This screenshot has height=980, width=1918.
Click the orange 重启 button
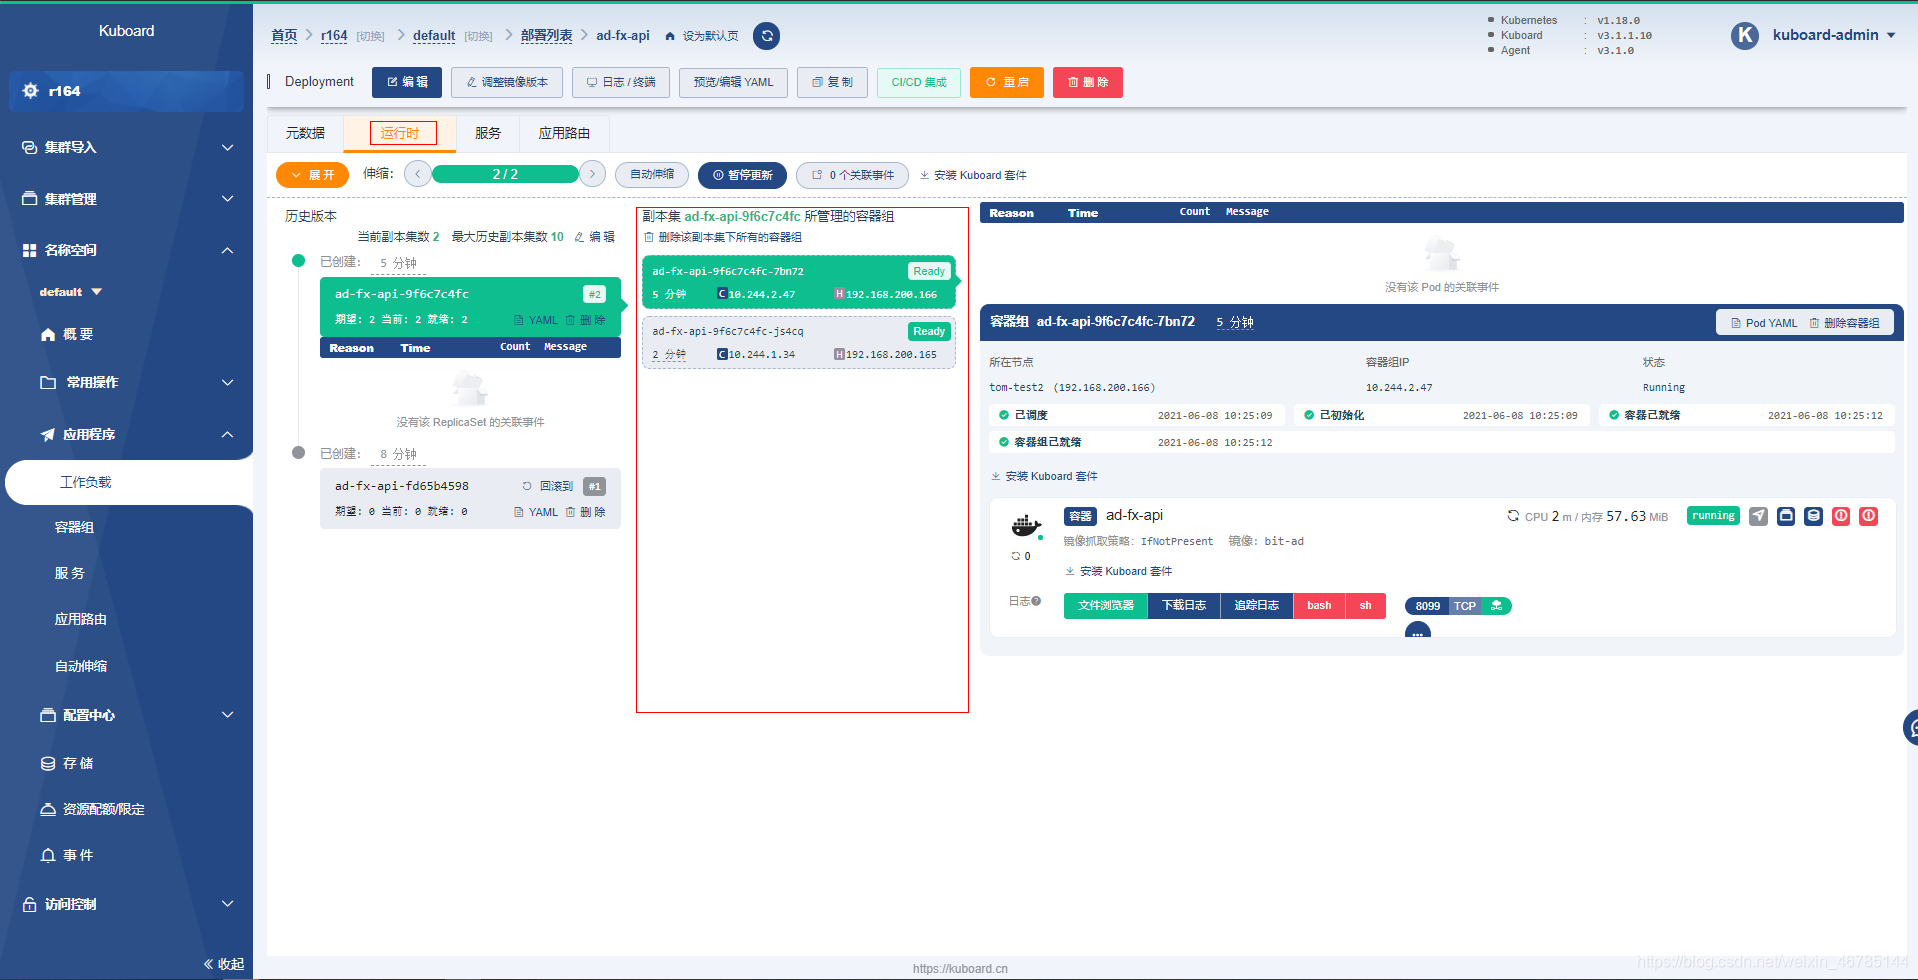click(x=1007, y=82)
